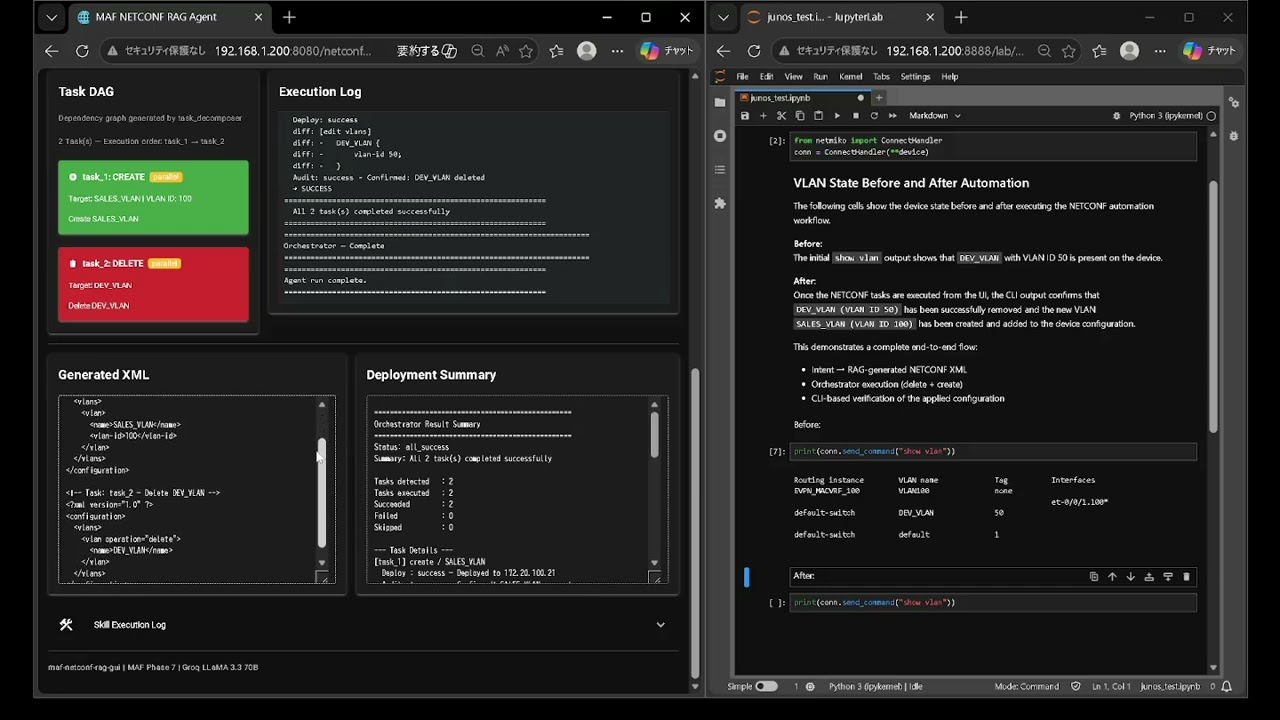Interrupt the kernel with stop icon

855,116
